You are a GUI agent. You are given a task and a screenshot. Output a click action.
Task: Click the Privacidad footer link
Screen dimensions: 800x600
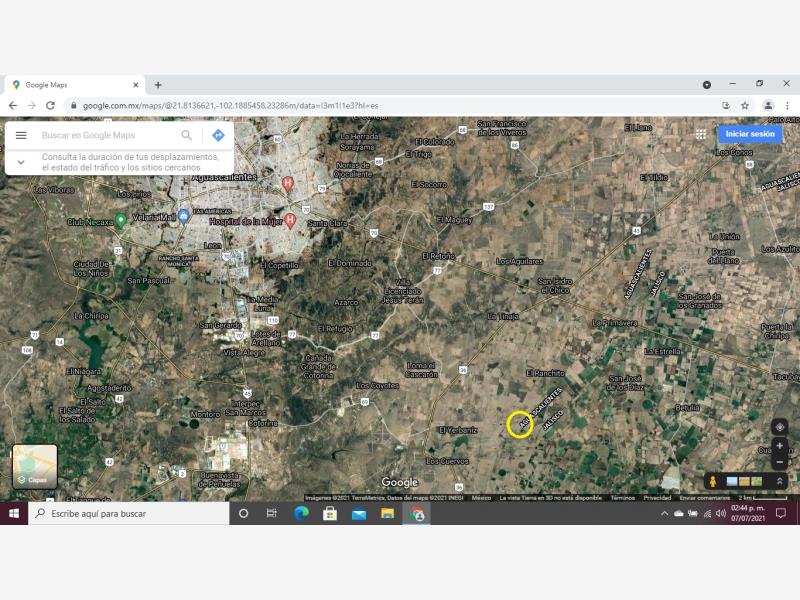tap(657, 497)
